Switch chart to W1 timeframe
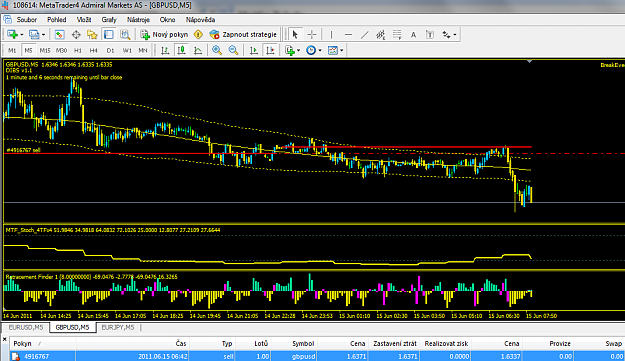 [127, 50]
